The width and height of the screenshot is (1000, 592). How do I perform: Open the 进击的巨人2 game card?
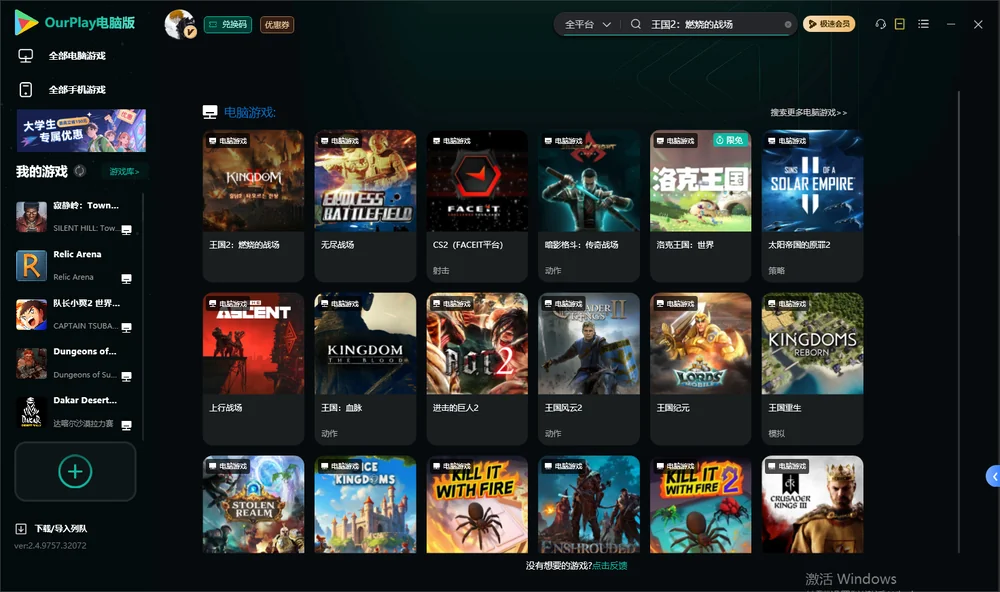[x=477, y=368]
